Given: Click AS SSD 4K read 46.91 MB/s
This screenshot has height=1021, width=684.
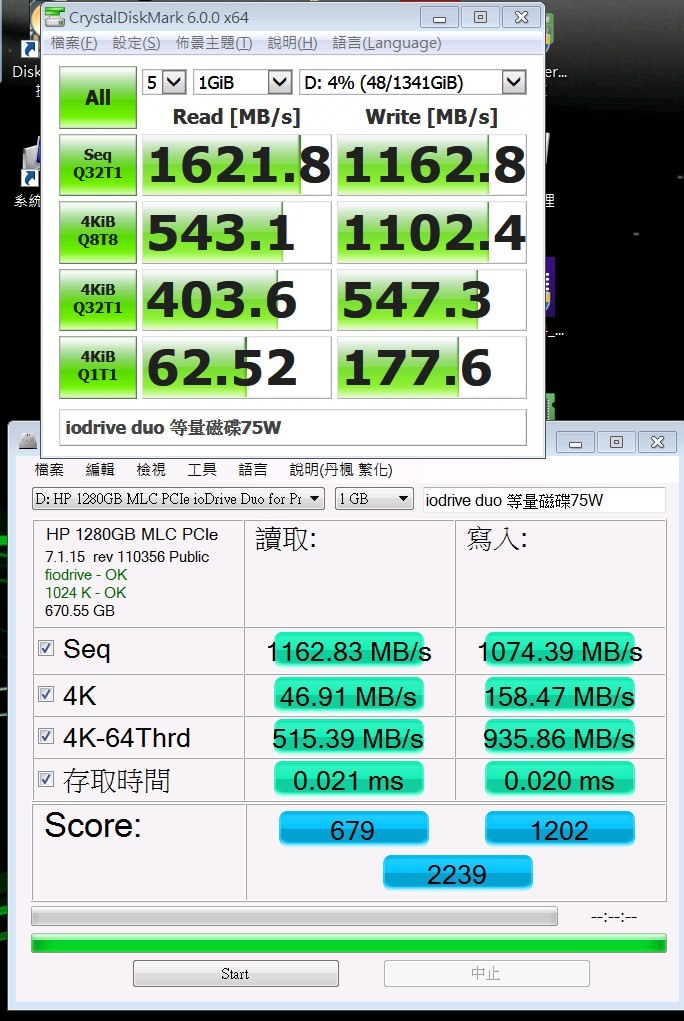Looking at the screenshot, I should point(349,695).
